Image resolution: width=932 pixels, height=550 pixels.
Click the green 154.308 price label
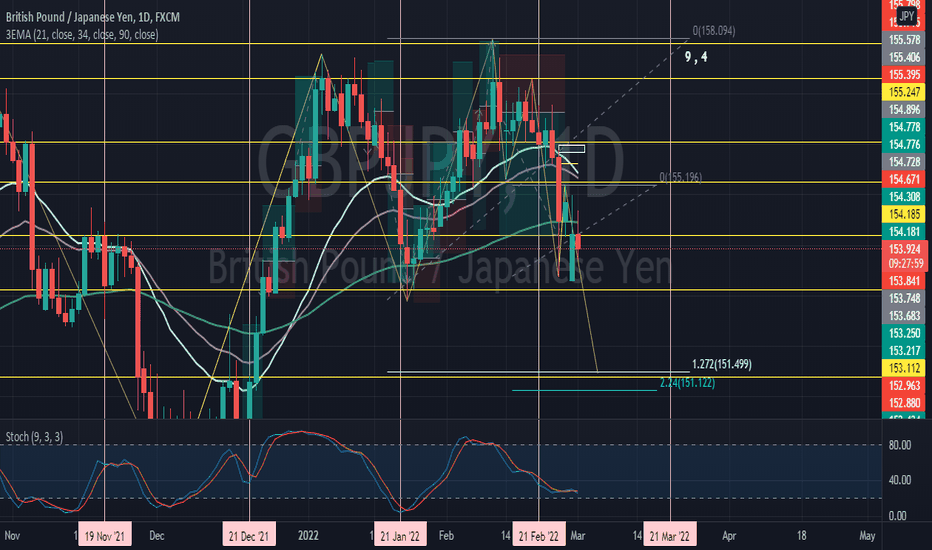[x=904, y=197]
